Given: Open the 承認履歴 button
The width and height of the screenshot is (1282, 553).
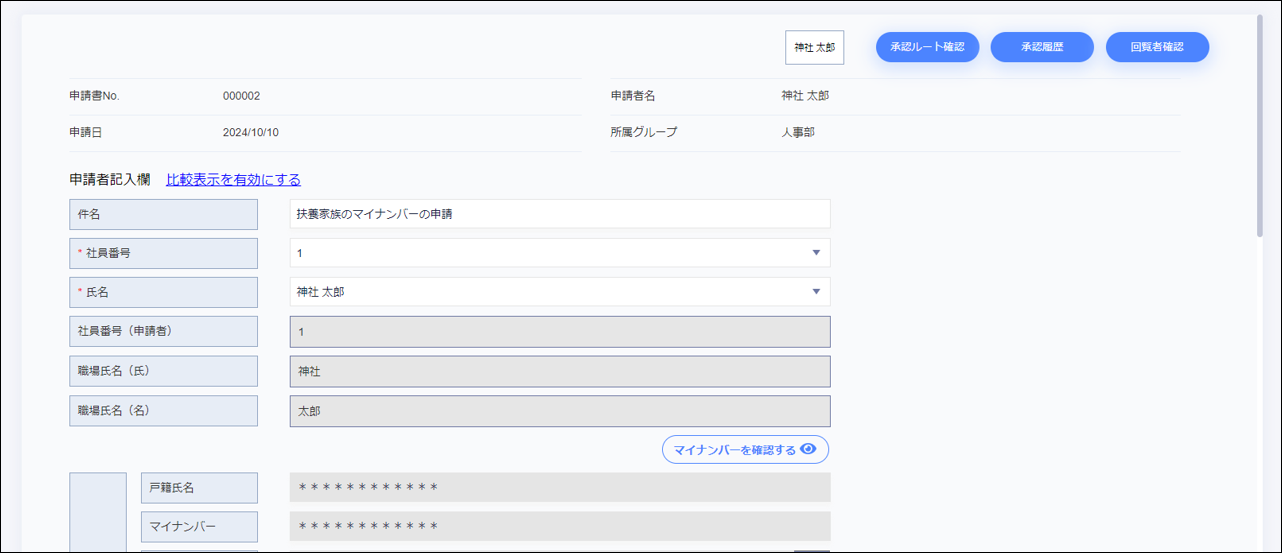Looking at the screenshot, I should [1041, 47].
